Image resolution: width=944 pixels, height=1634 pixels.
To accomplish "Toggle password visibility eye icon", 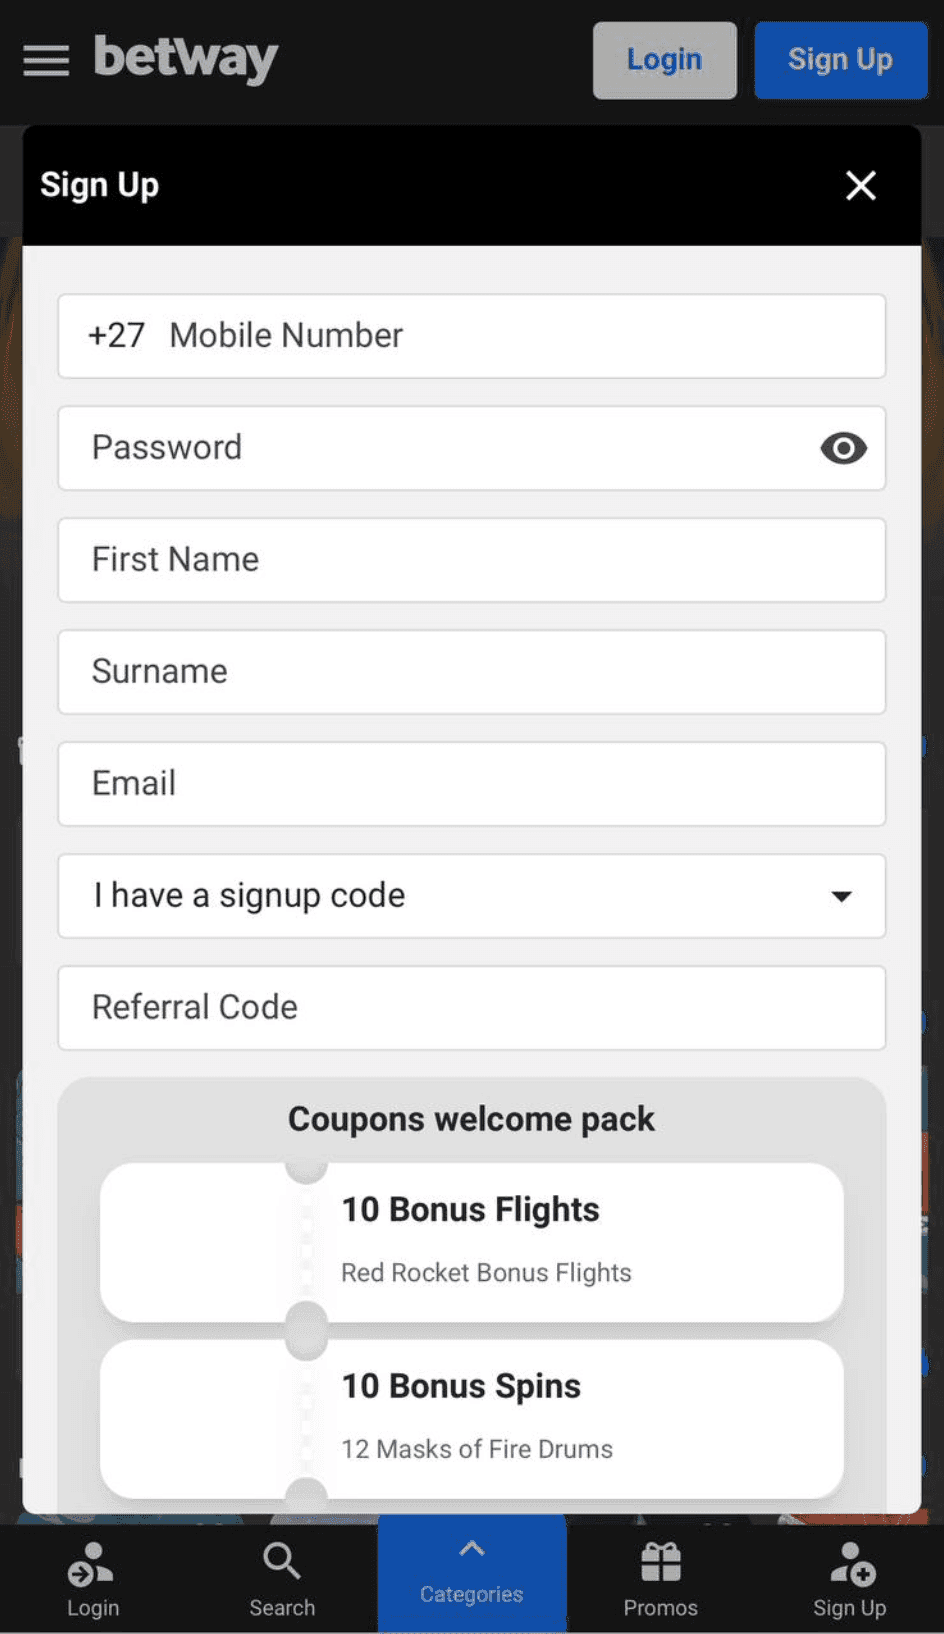I will [843, 448].
